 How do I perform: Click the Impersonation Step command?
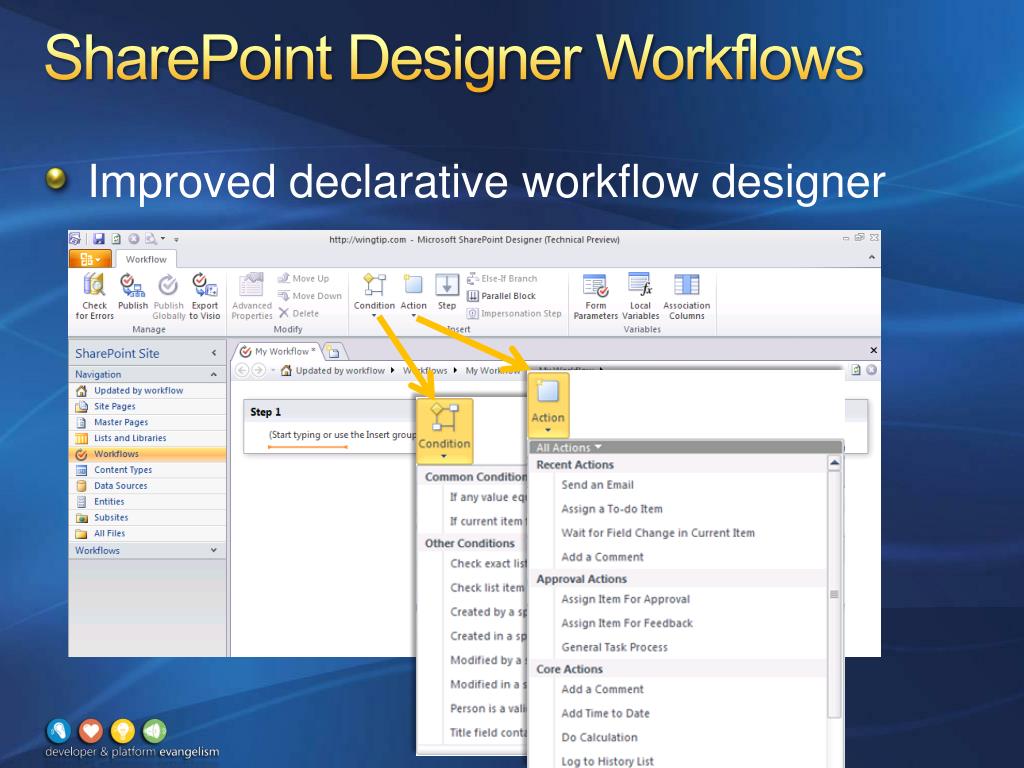[514, 313]
